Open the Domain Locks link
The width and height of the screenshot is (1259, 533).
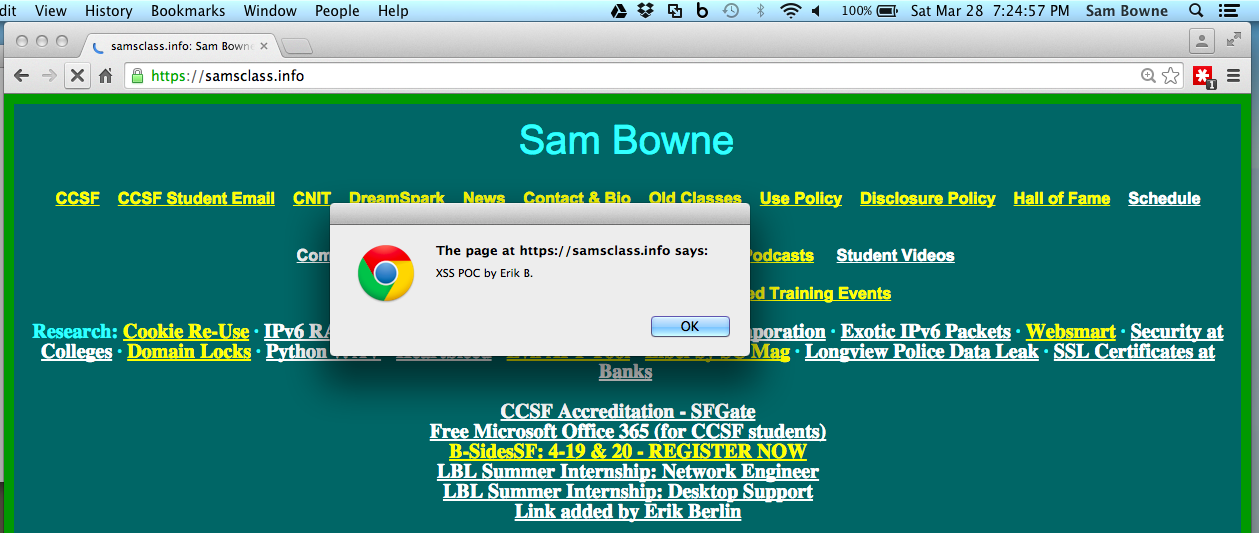click(189, 351)
